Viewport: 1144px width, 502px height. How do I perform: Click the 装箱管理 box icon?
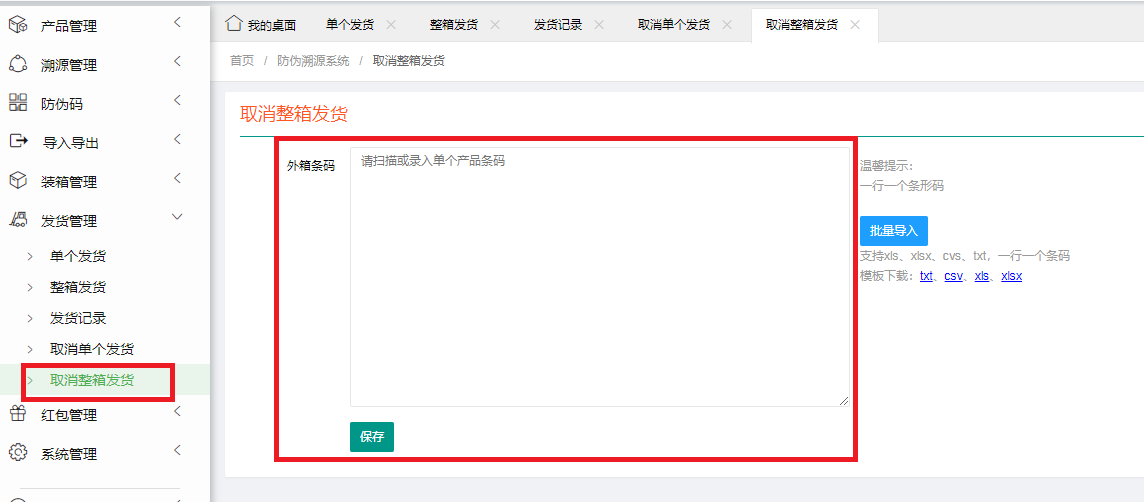[18, 181]
